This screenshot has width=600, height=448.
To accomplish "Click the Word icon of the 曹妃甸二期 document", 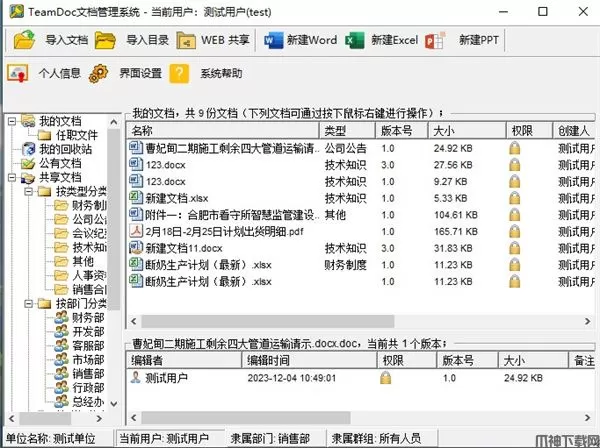I will pyautogui.click(x=136, y=148).
